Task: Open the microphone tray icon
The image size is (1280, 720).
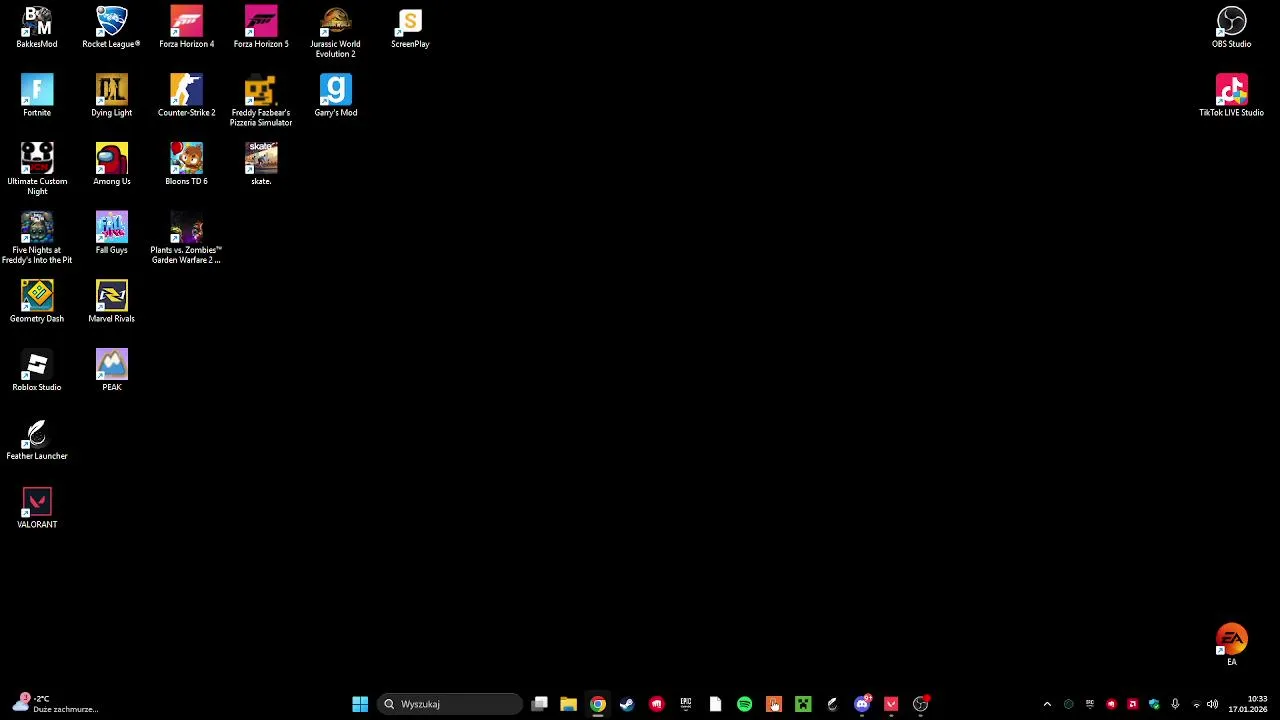Action: point(1175,704)
